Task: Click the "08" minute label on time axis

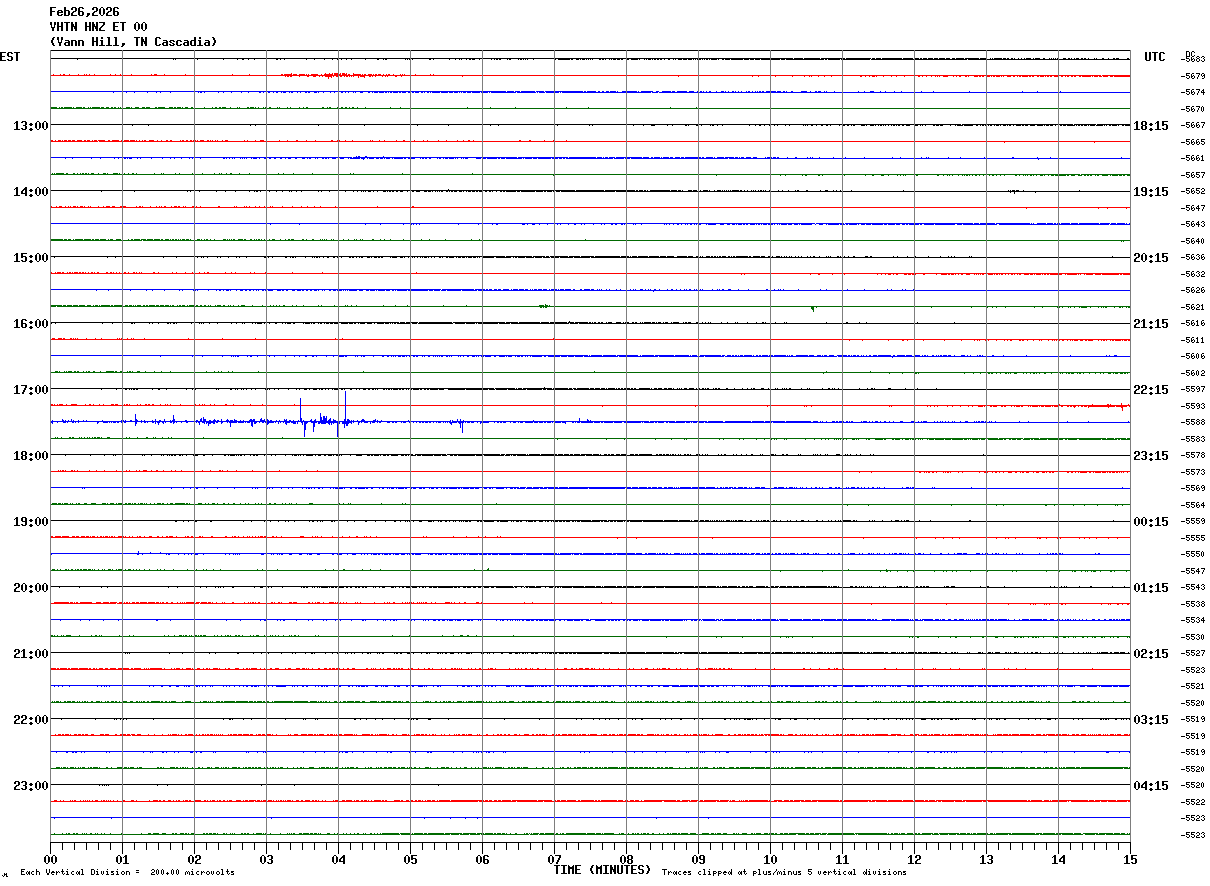Action: click(626, 859)
